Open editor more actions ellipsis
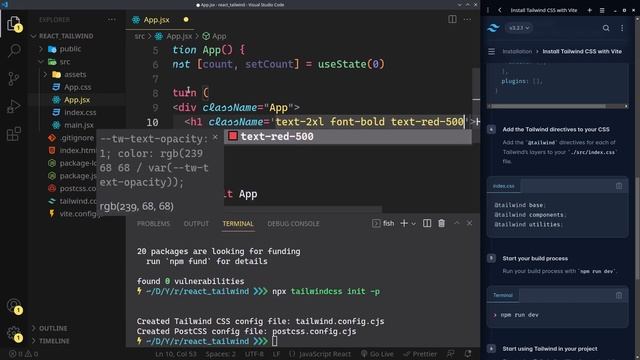 click(x=467, y=19)
